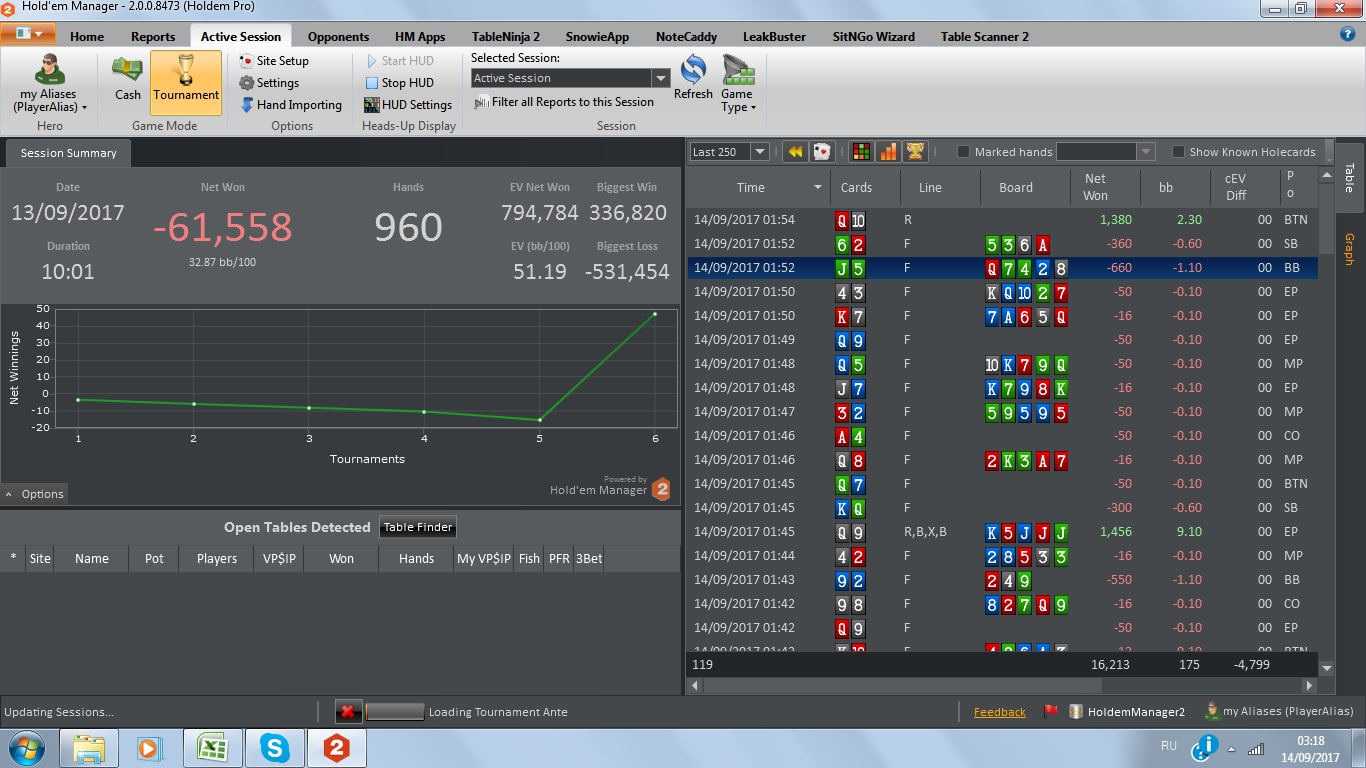Image resolution: width=1366 pixels, height=768 pixels.
Task: Sort open tables by Players column
Action: click(x=217, y=559)
